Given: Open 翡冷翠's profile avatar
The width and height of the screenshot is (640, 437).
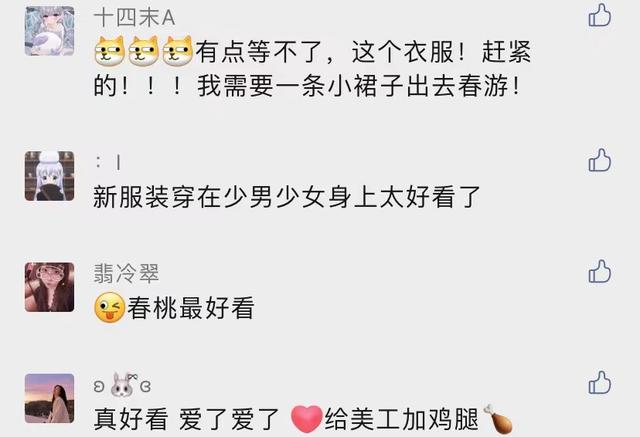Looking at the screenshot, I should pos(49,287).
